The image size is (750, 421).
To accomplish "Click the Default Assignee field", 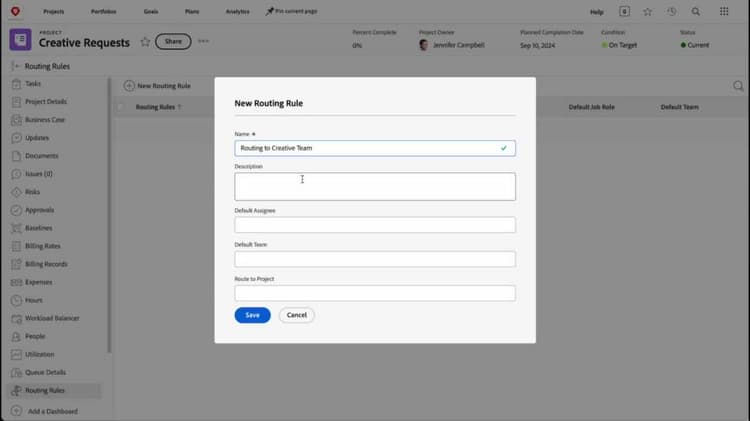I will (x=375, y=225).
